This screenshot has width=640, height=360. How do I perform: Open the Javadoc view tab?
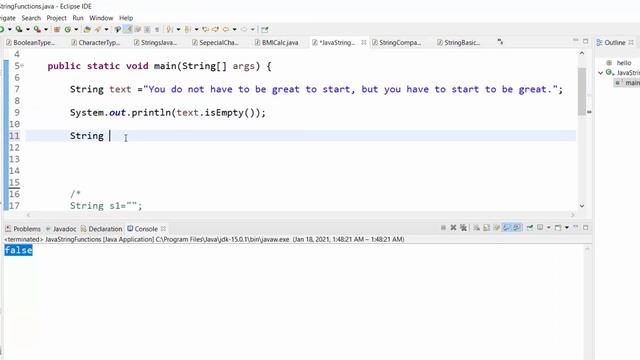click(61, 229)
